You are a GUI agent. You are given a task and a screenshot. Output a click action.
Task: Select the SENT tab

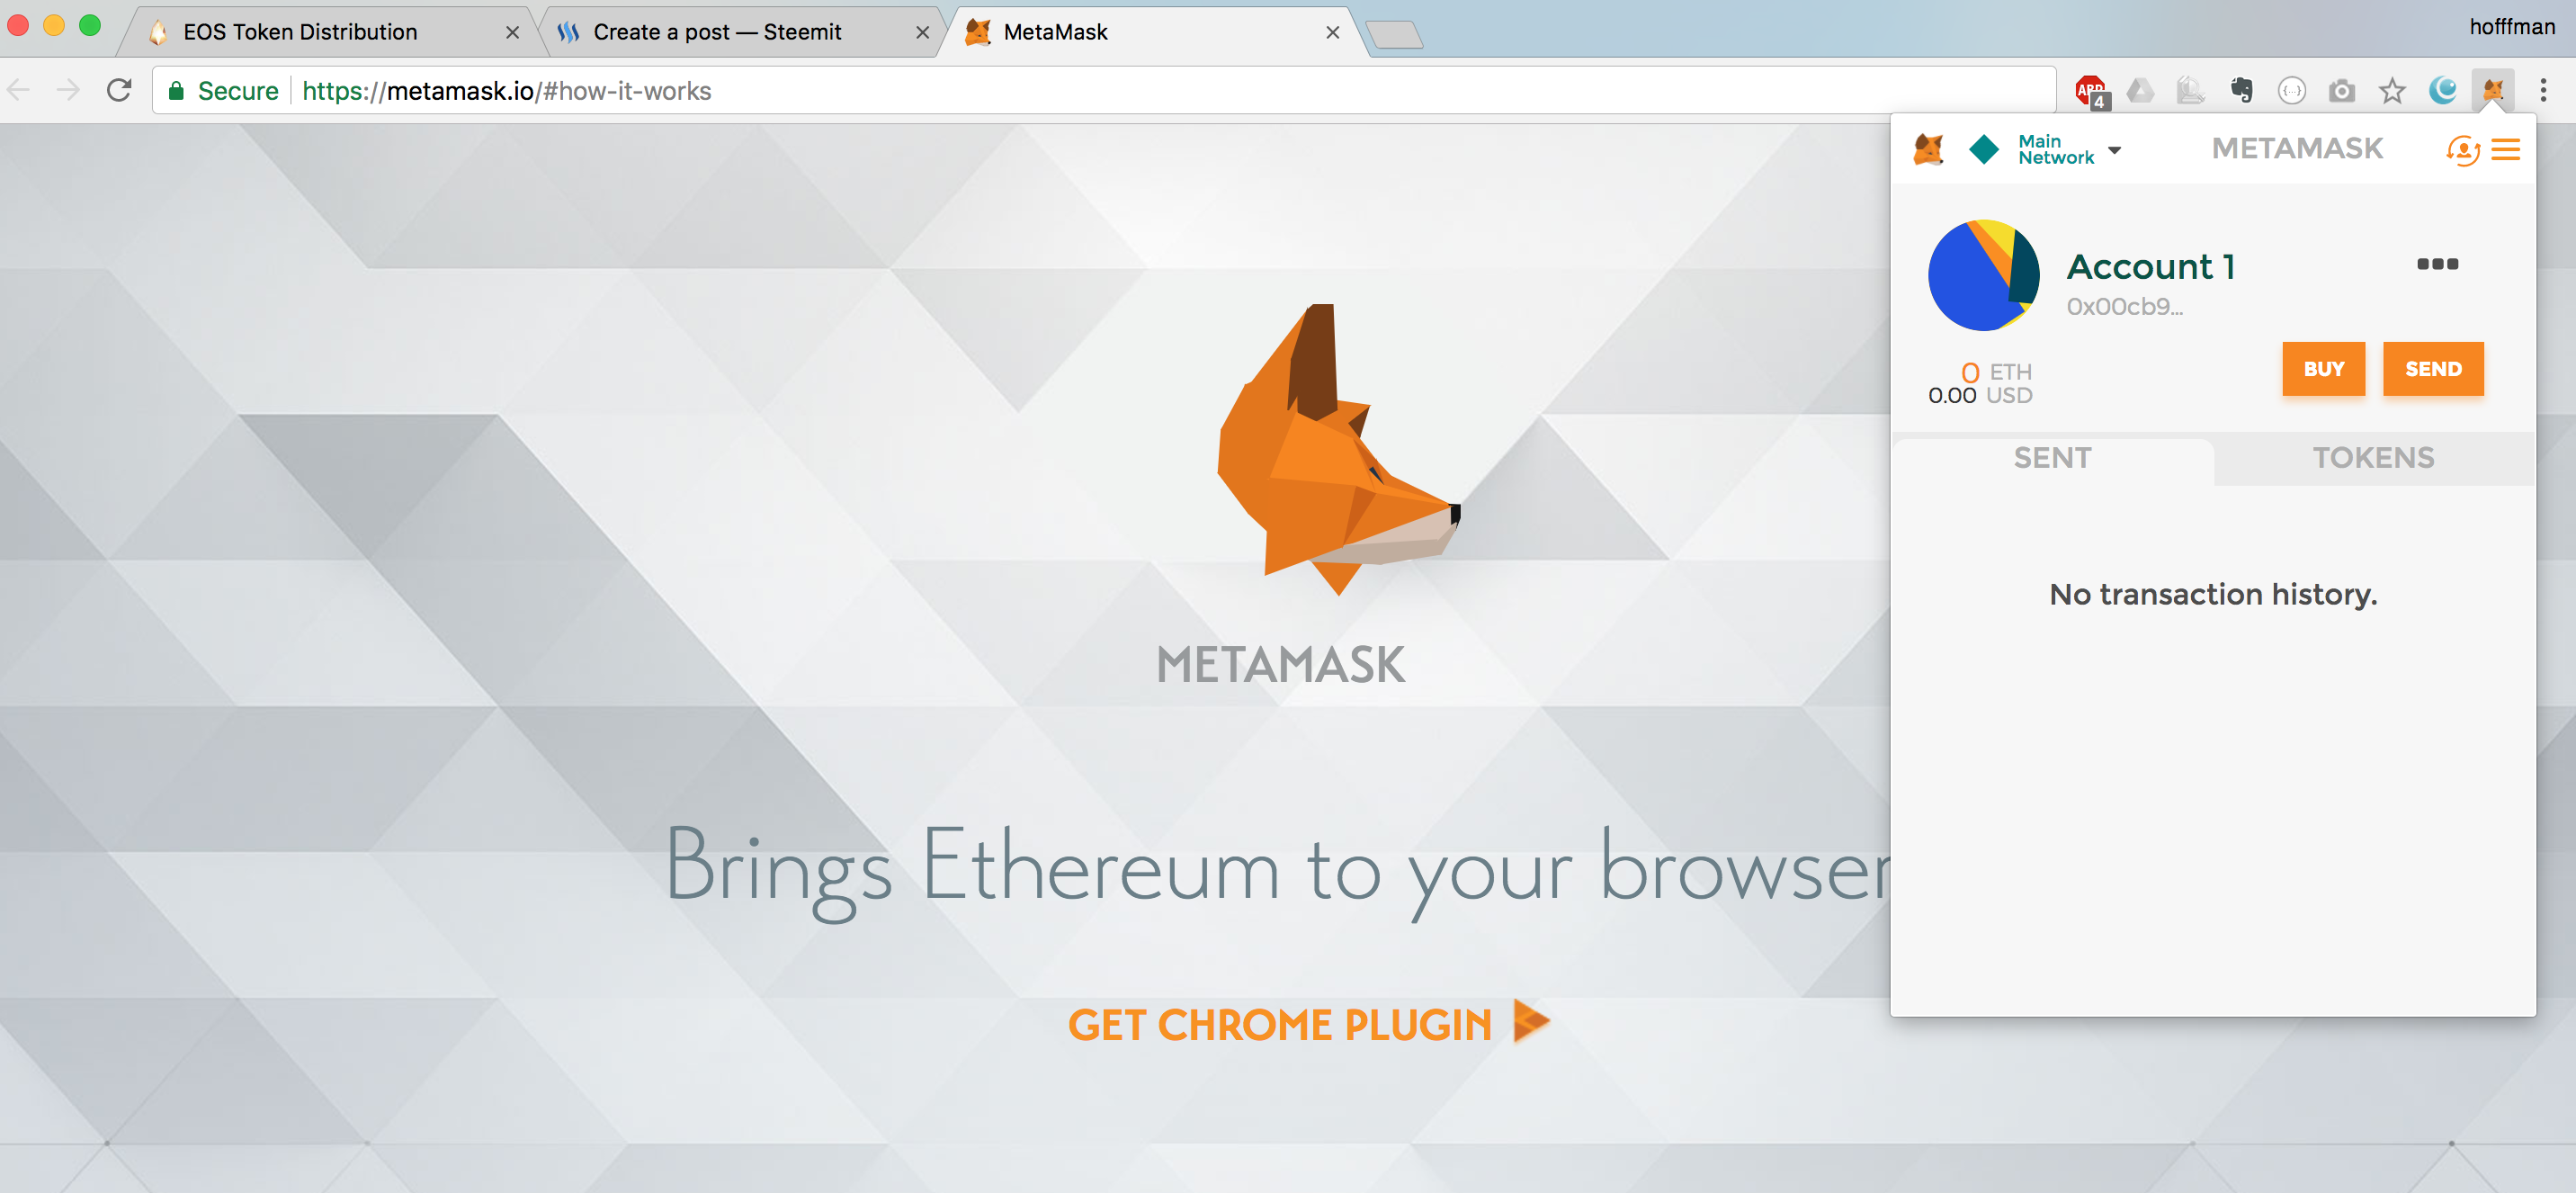coord(2052,458)
